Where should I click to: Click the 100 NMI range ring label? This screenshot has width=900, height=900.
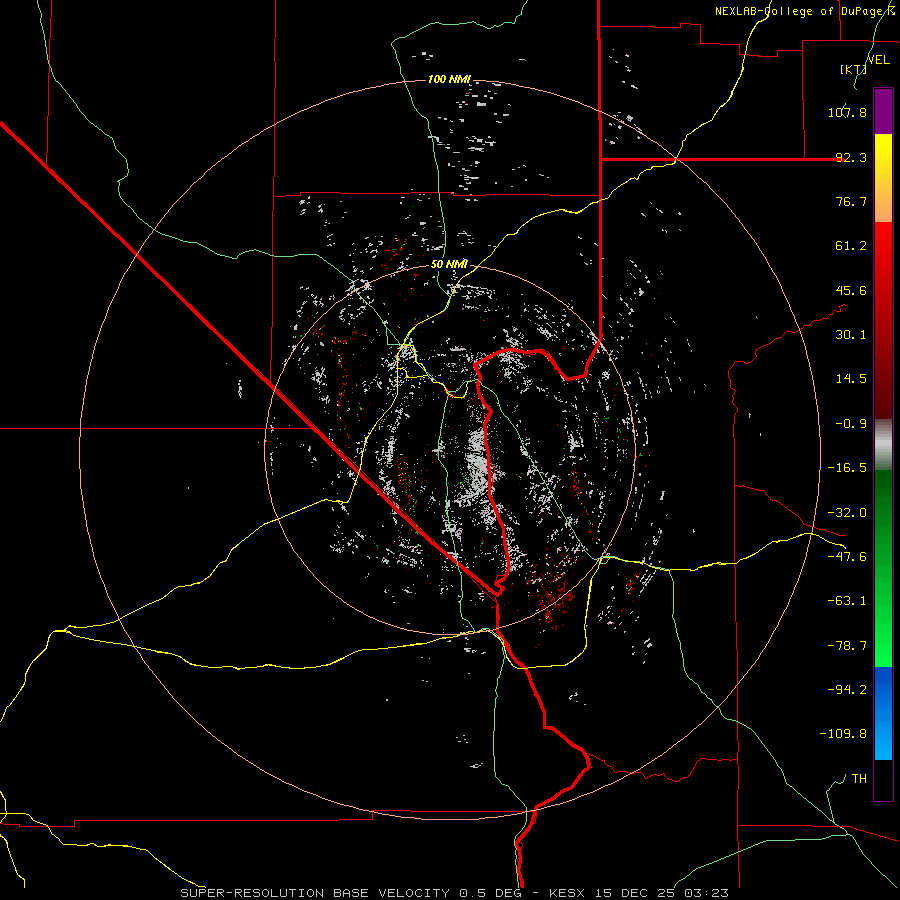[x=449, y=79]
